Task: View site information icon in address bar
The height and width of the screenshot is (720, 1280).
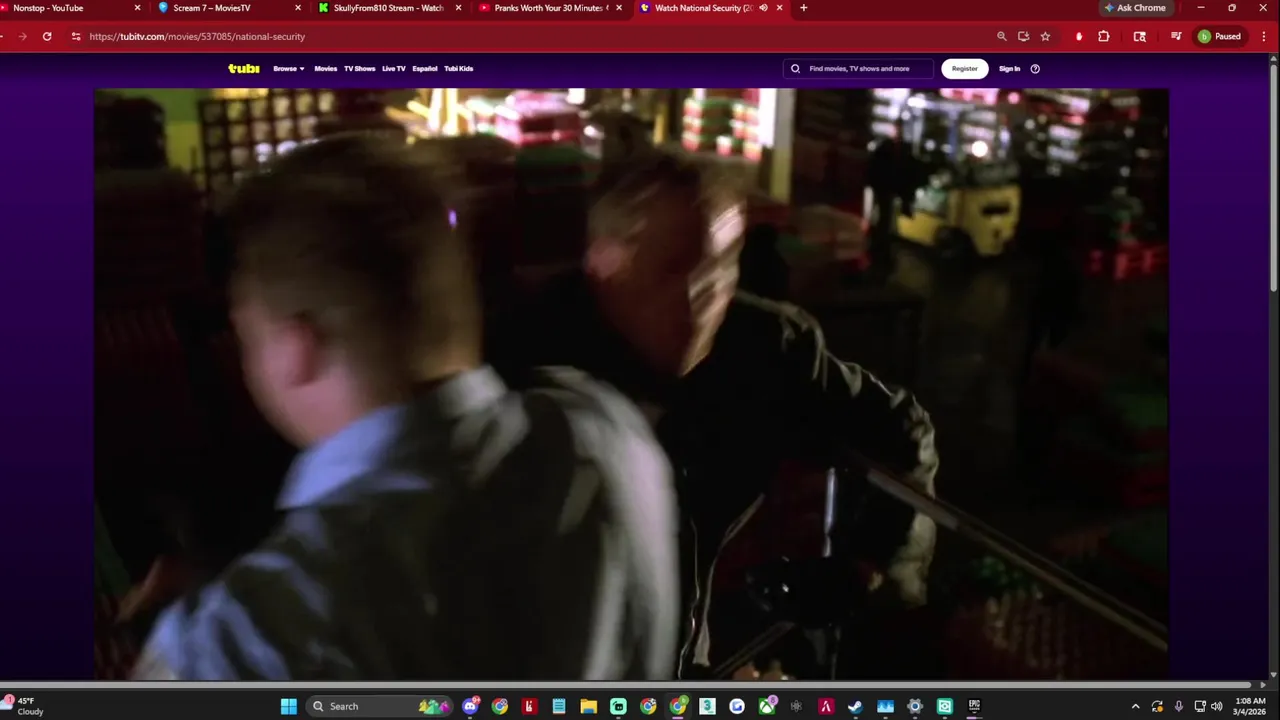Action: [x=76, y=36]
